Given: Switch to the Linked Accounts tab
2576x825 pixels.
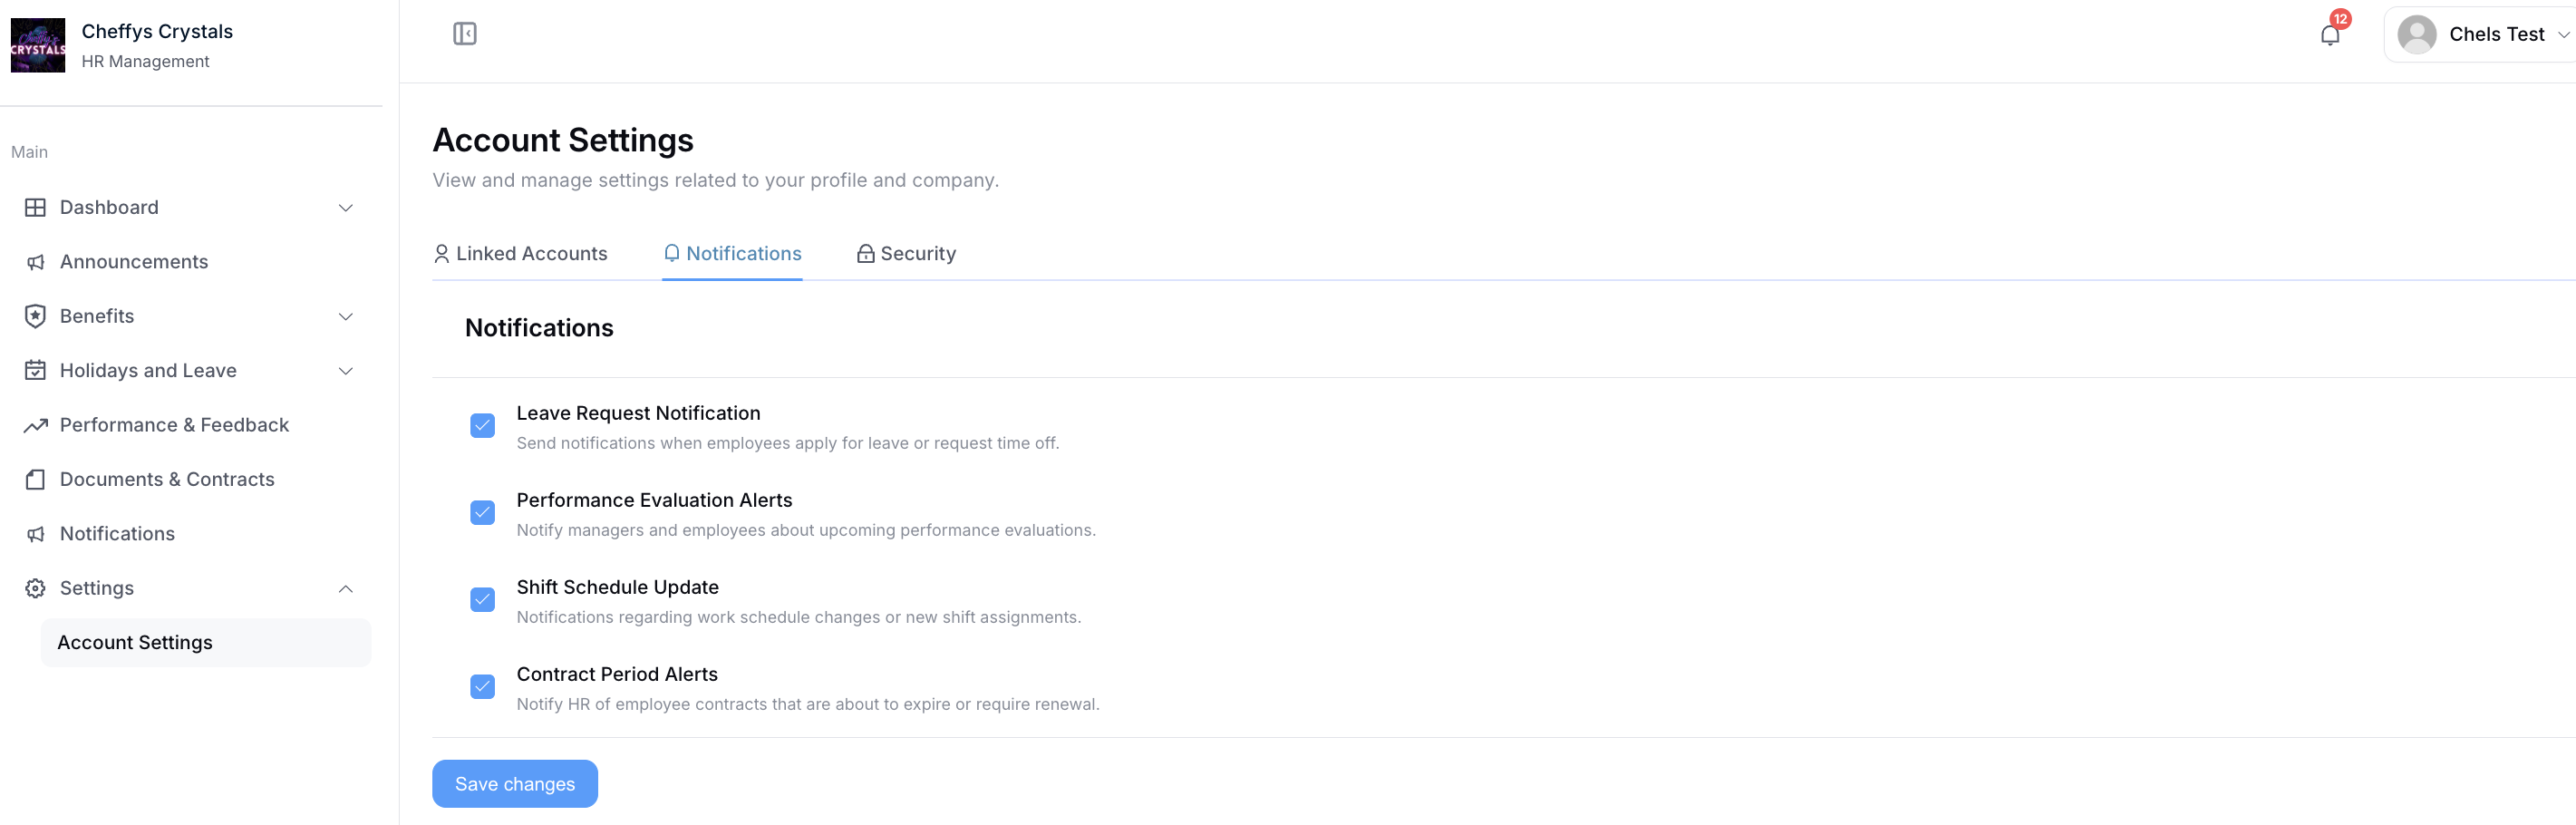Looking at the screenshot, I should (520, 254).
